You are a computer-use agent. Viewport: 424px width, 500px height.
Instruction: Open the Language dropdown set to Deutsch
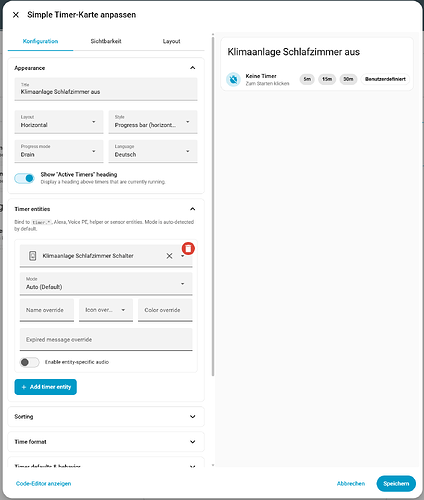tap(153, 151)
